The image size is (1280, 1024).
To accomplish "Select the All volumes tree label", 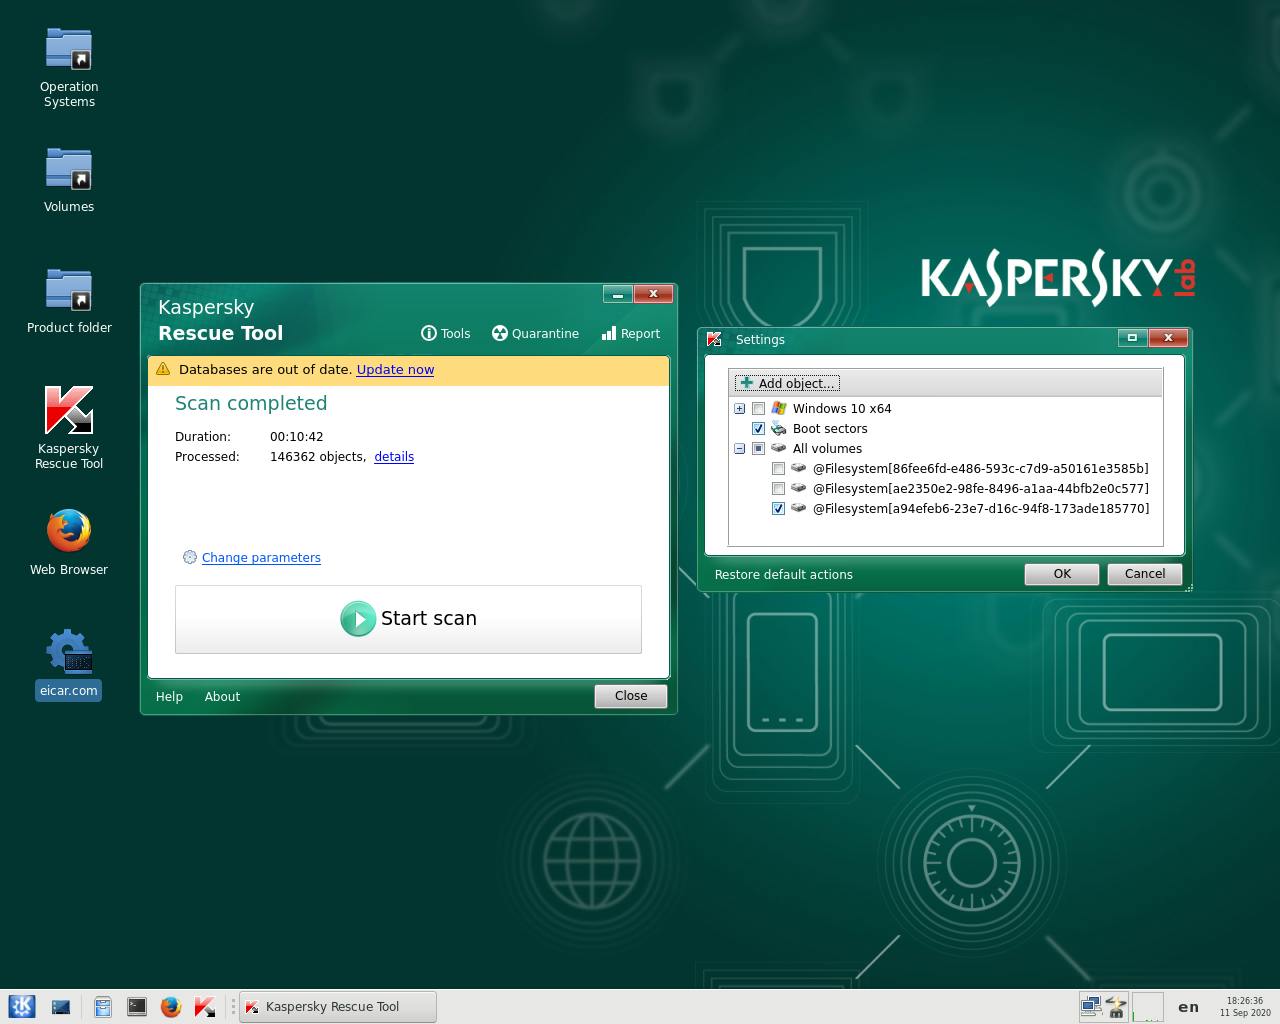I will [827, 448].
